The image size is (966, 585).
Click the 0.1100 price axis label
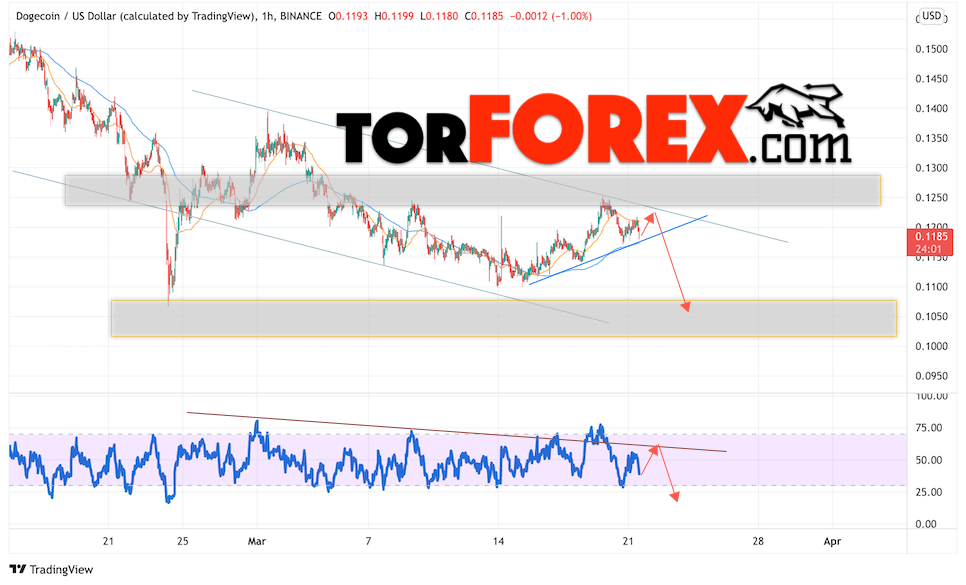click(931, 287)
